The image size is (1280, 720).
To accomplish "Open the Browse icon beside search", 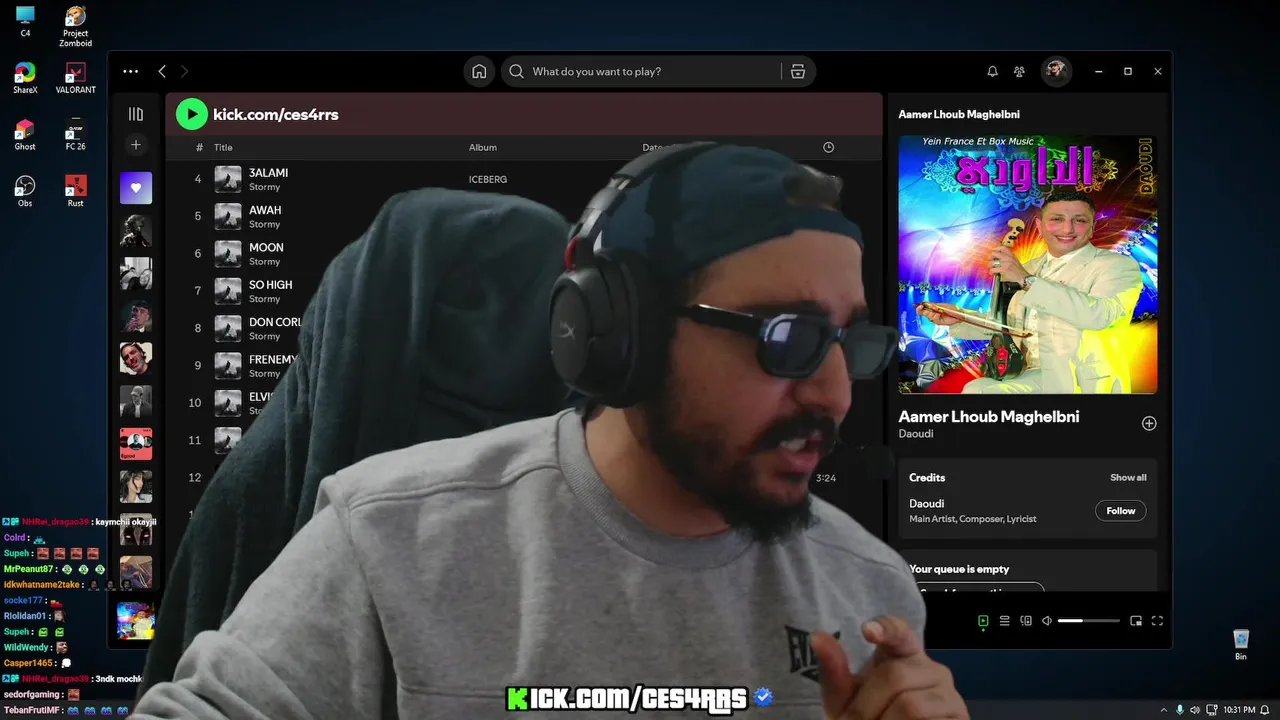I will pyautogui.click(x=797, y=72).
